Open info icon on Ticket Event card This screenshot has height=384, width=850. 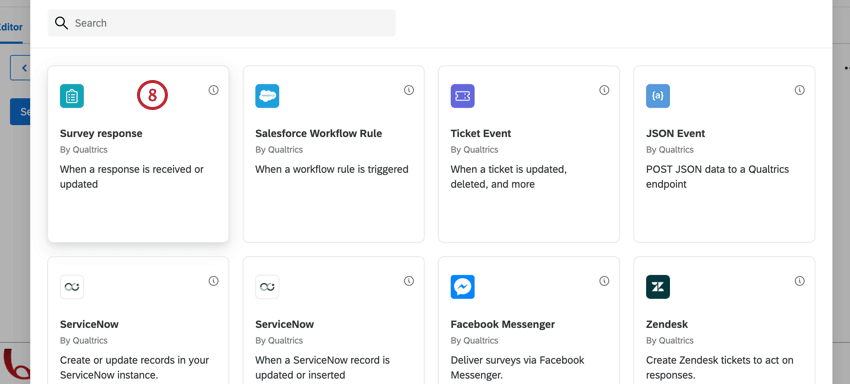(604, 90)
